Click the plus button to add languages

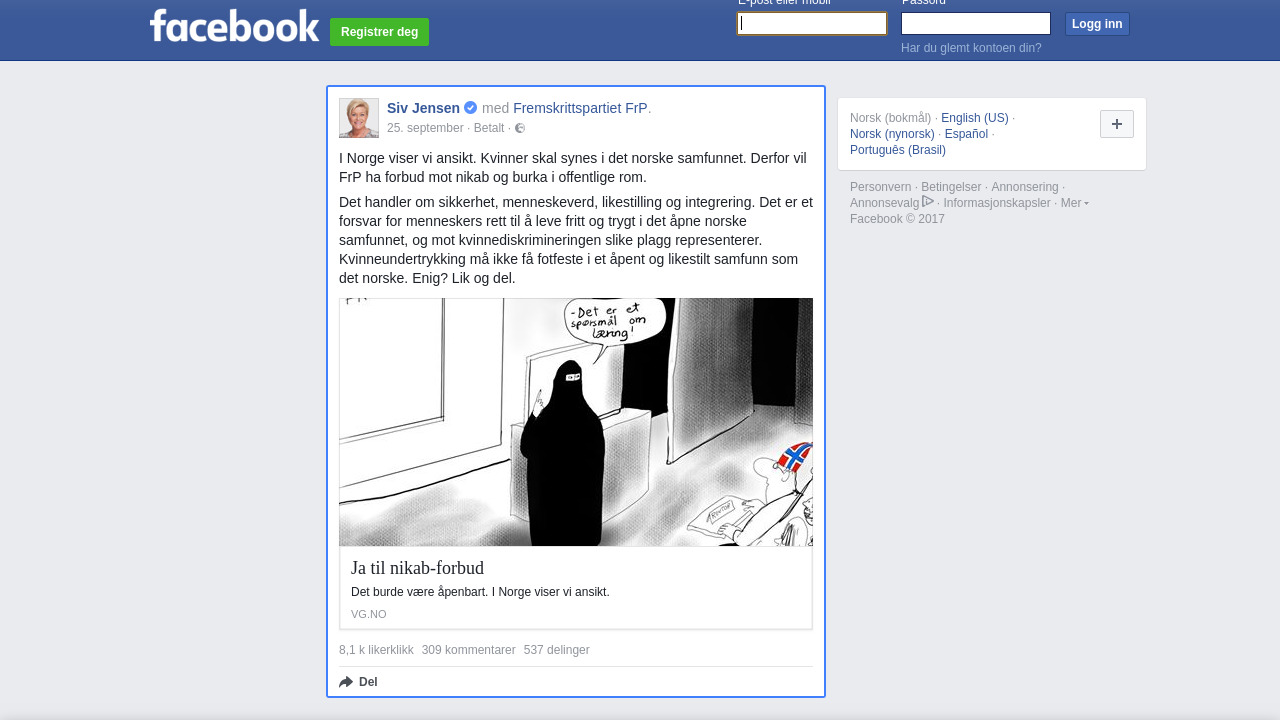point(1116,124)
